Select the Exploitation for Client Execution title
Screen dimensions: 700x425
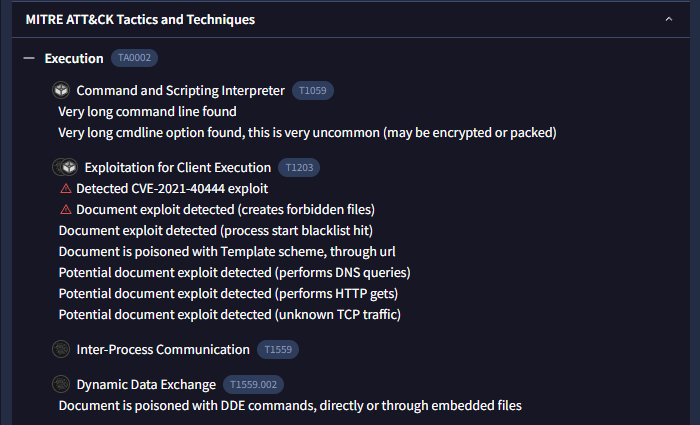178,167
